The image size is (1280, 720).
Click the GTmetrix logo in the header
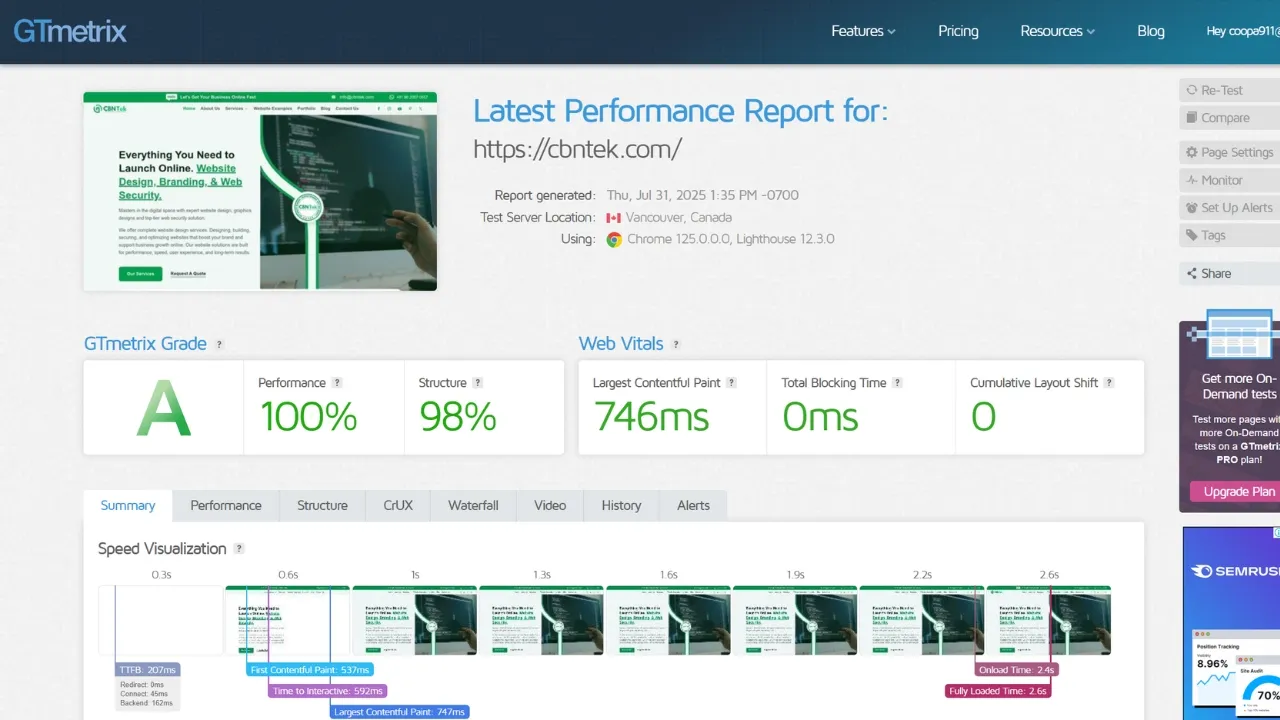tap(69, 31)
